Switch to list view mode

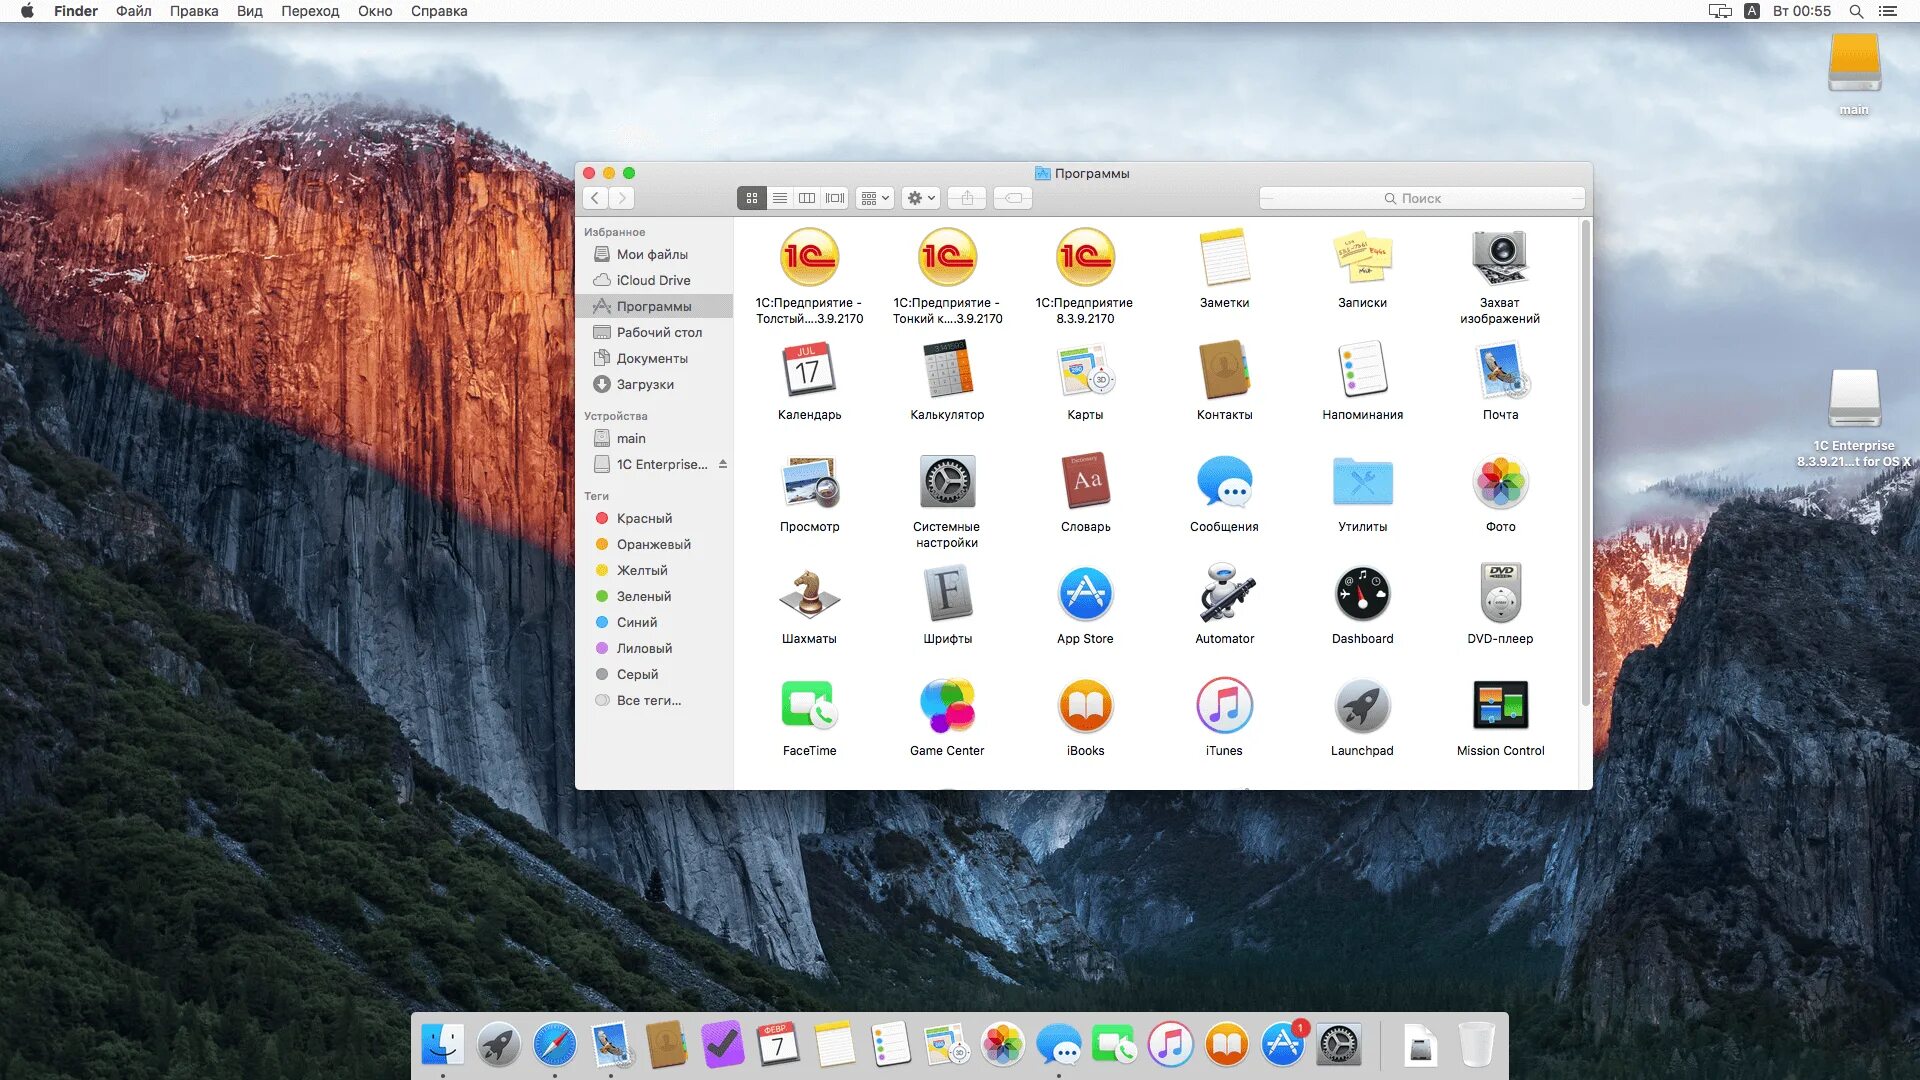780,198
